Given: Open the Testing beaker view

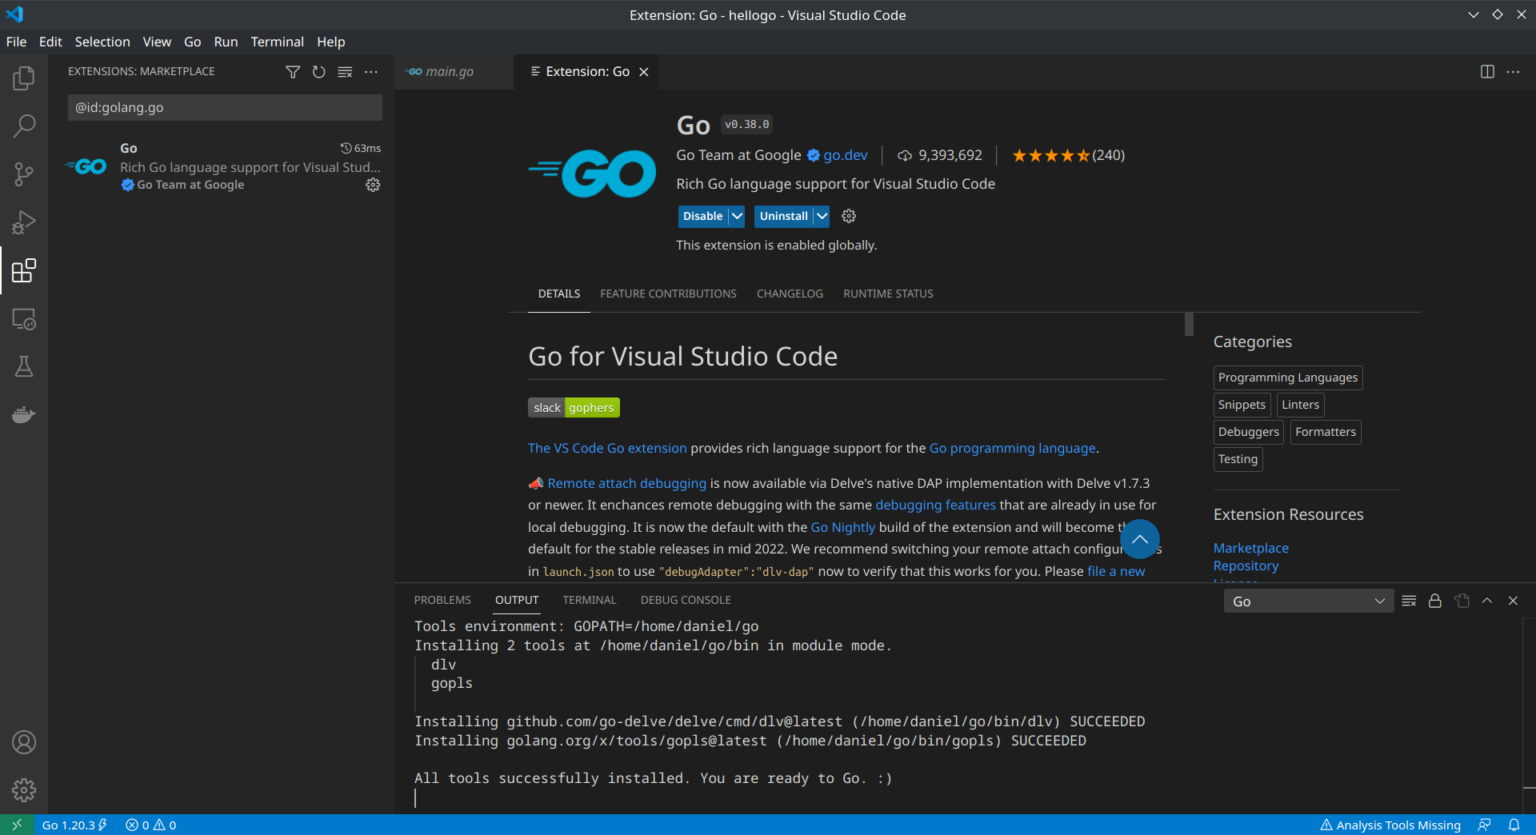Looking at the screenshot, I should click(x=23, y=366).
